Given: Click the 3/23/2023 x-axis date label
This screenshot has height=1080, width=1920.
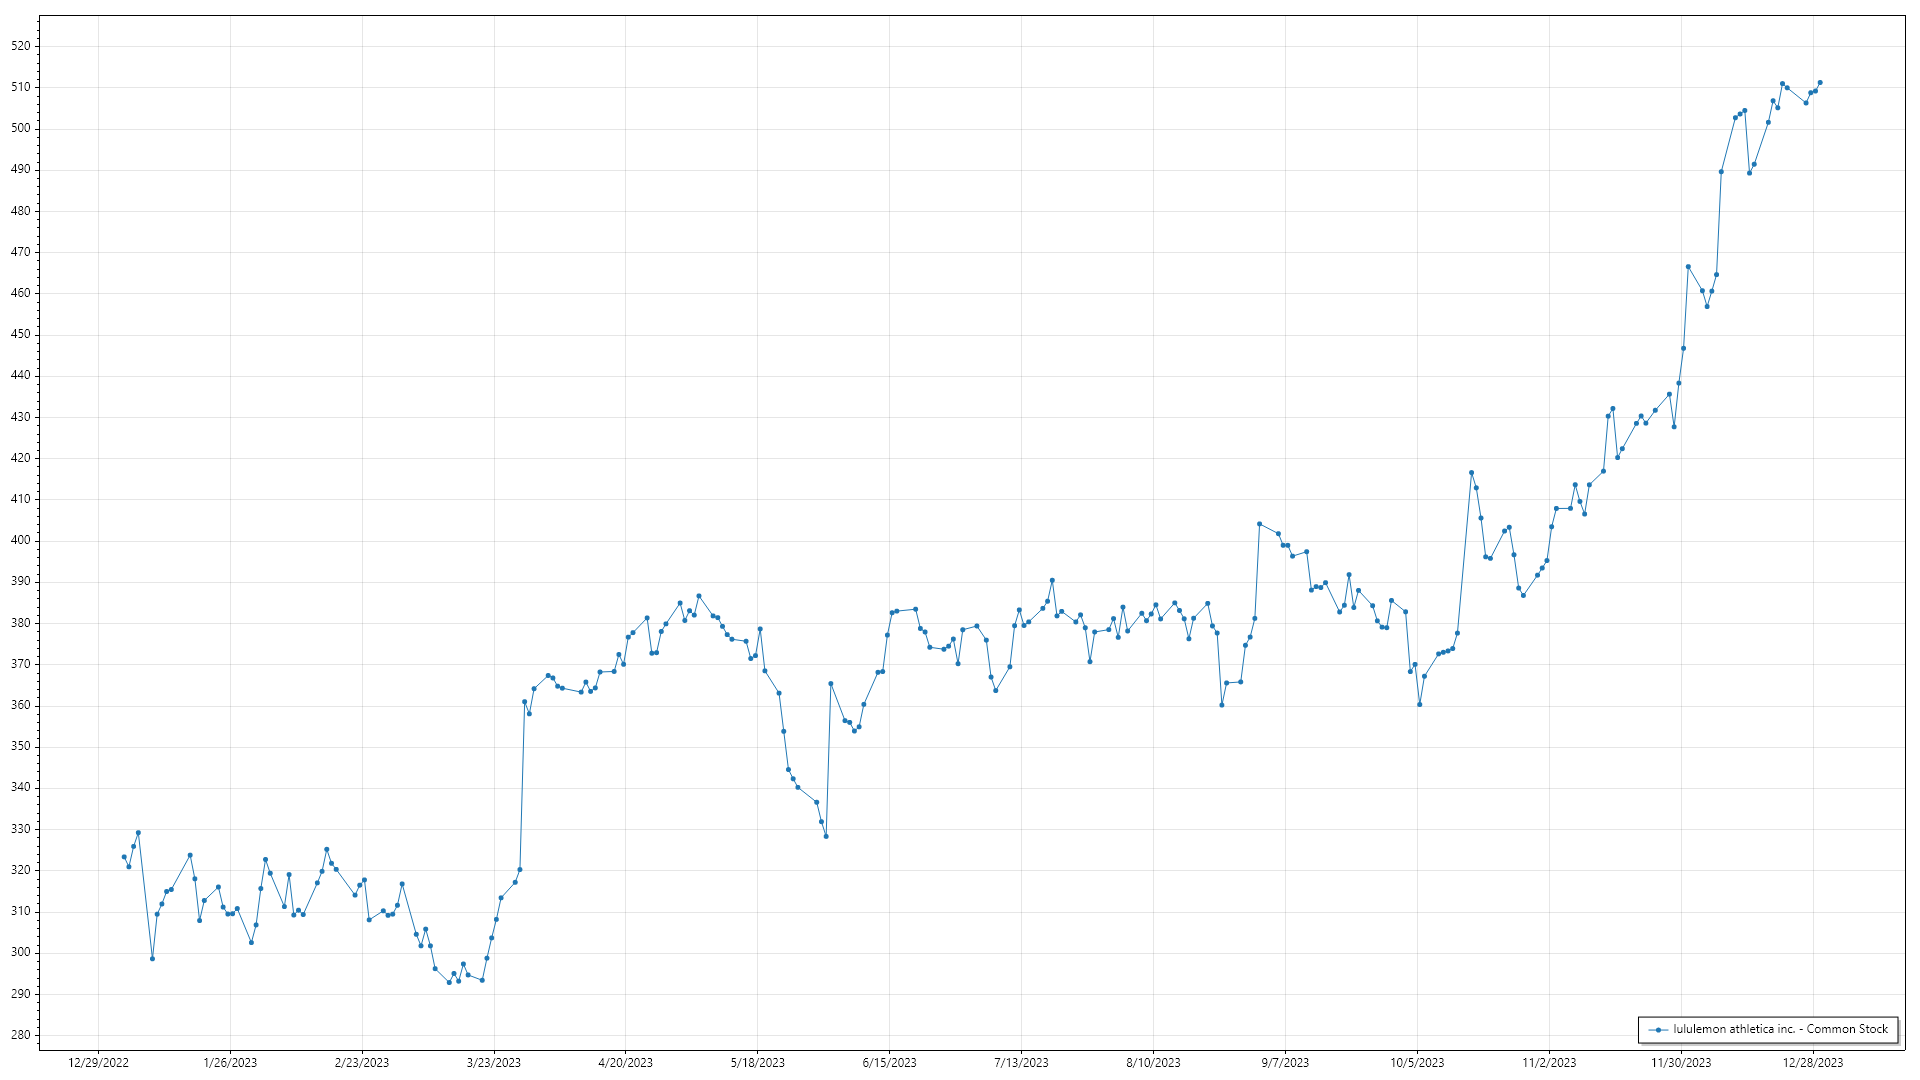Looking at the screenshot, I should pos(494,1063).
